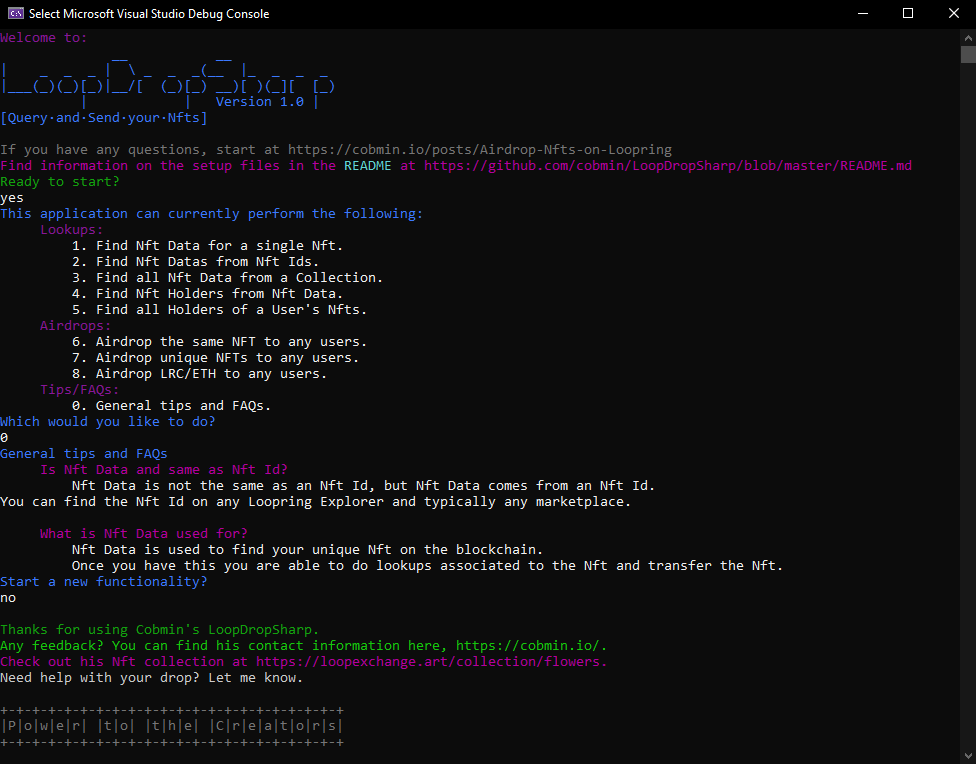The image size is (976, 764).
Task: Click the 'Power to the Creators' banner text
Action: coord(172,726)
